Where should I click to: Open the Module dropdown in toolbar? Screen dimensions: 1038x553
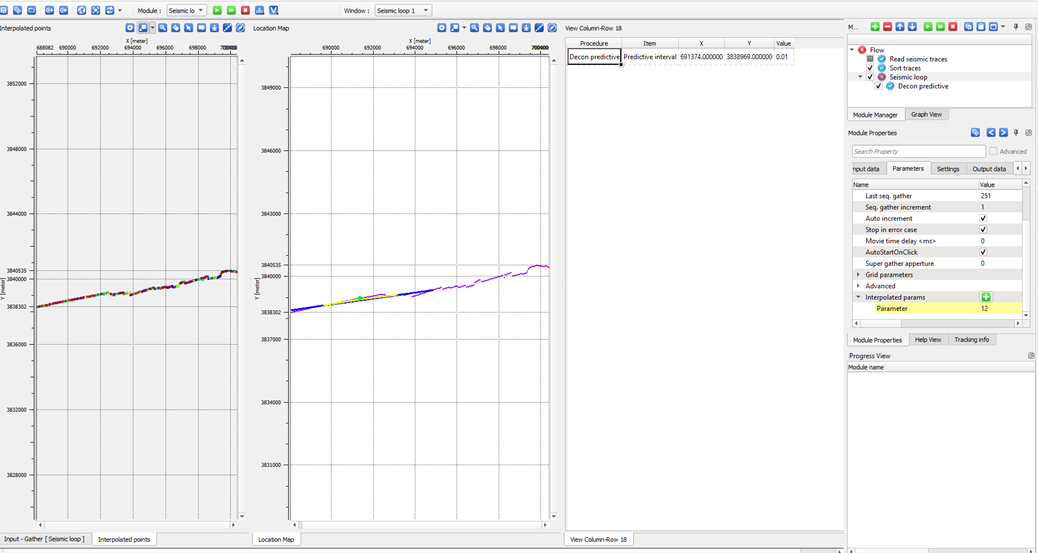pos(186,10)
